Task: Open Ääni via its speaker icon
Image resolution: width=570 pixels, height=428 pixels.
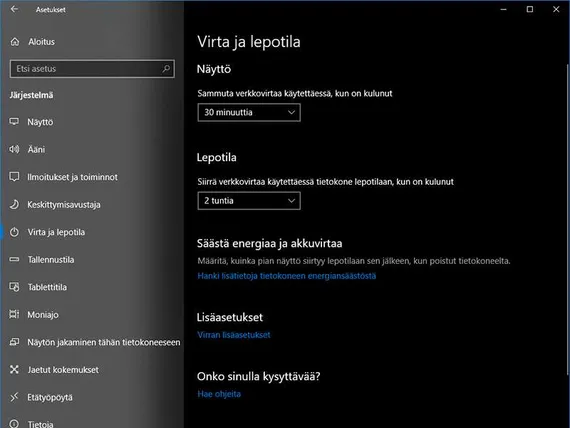Action: click(x=14, y=149)
